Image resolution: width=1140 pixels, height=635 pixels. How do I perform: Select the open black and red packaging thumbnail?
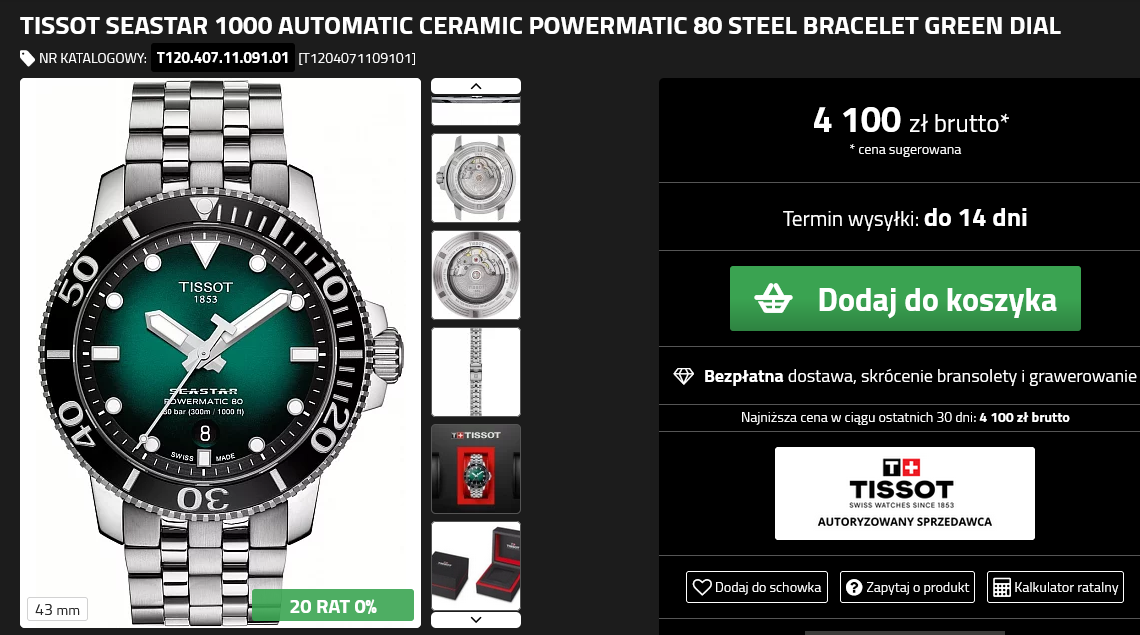(x=475, y=566)
